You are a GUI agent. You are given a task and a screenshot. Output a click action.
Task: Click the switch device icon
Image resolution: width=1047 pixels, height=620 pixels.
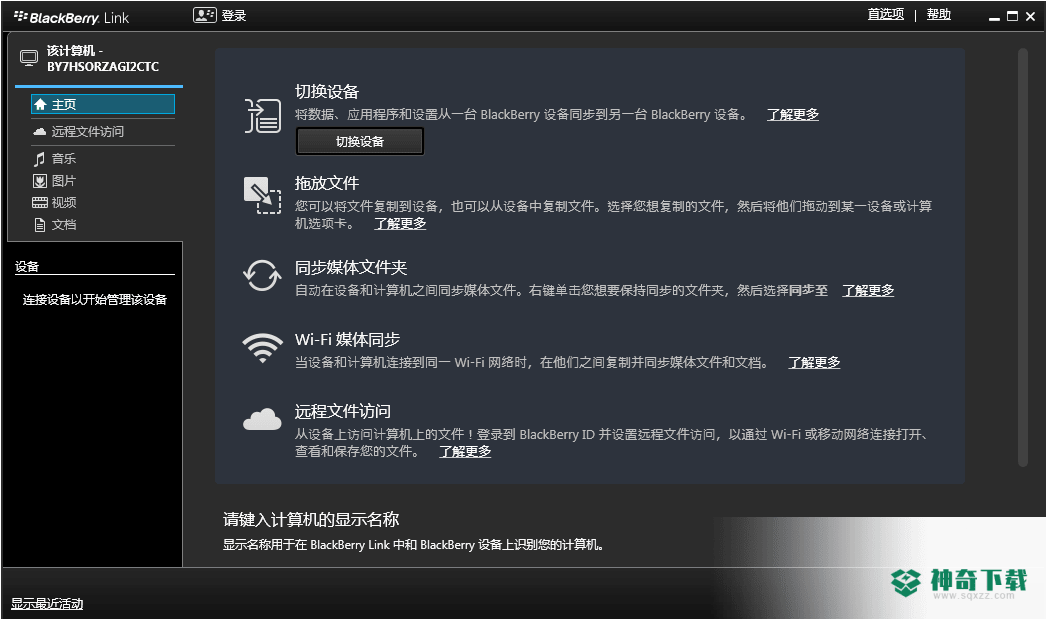click(262, 115)
